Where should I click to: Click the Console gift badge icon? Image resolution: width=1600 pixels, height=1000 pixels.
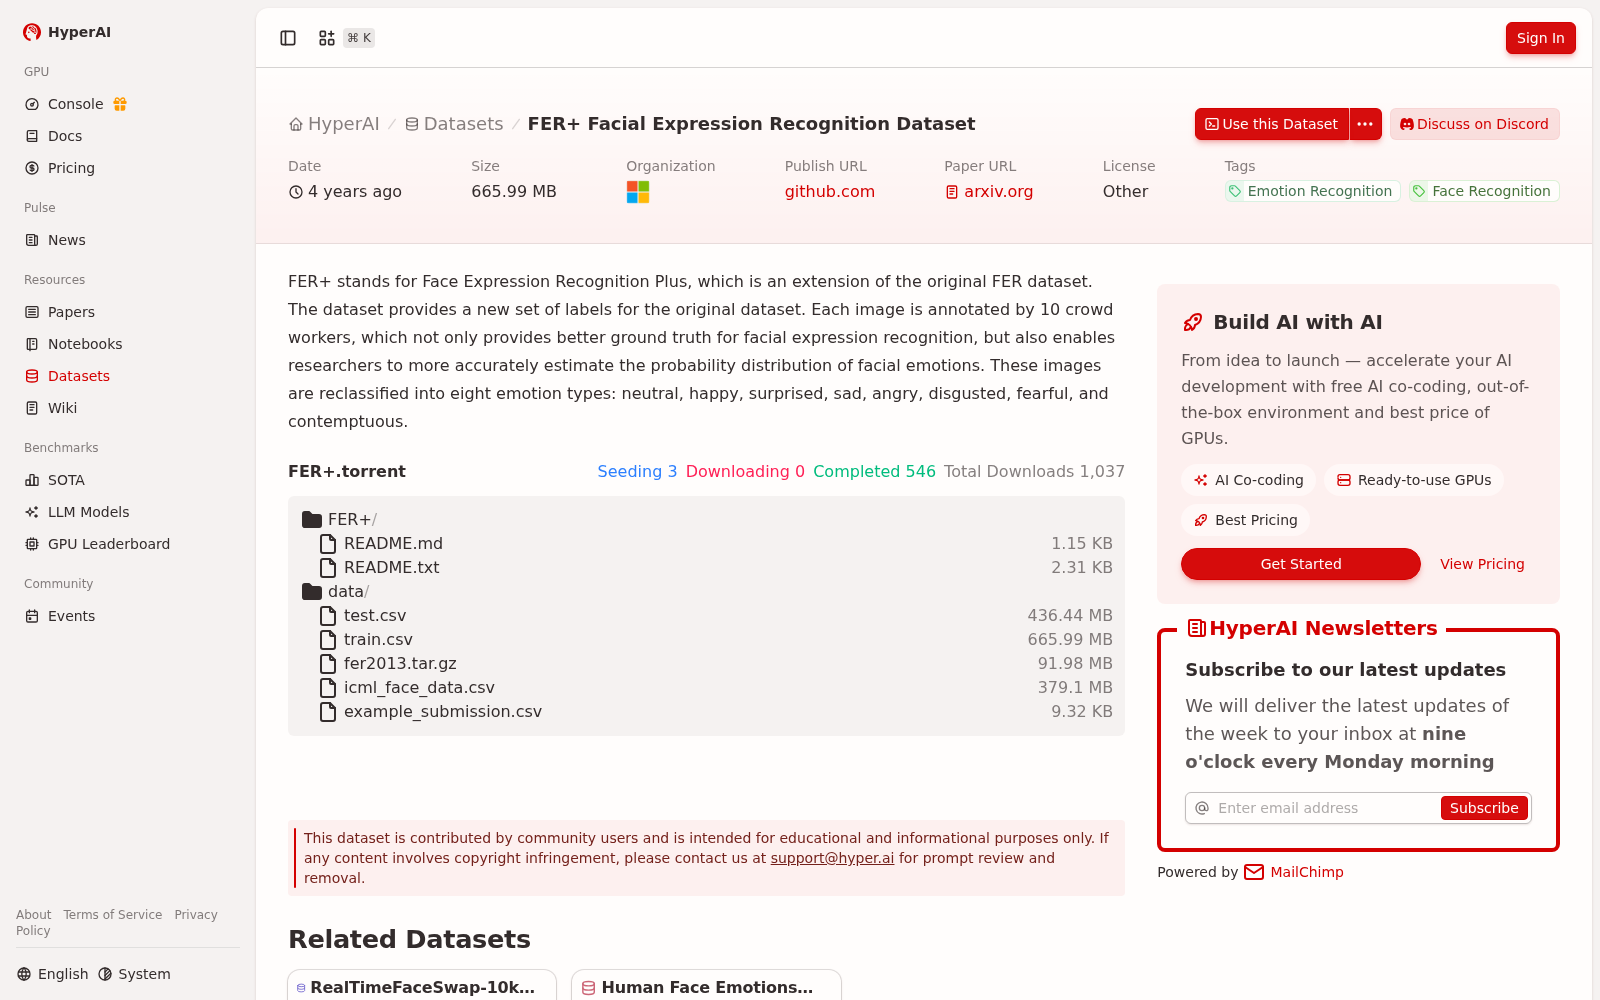(x=120, y=104)
